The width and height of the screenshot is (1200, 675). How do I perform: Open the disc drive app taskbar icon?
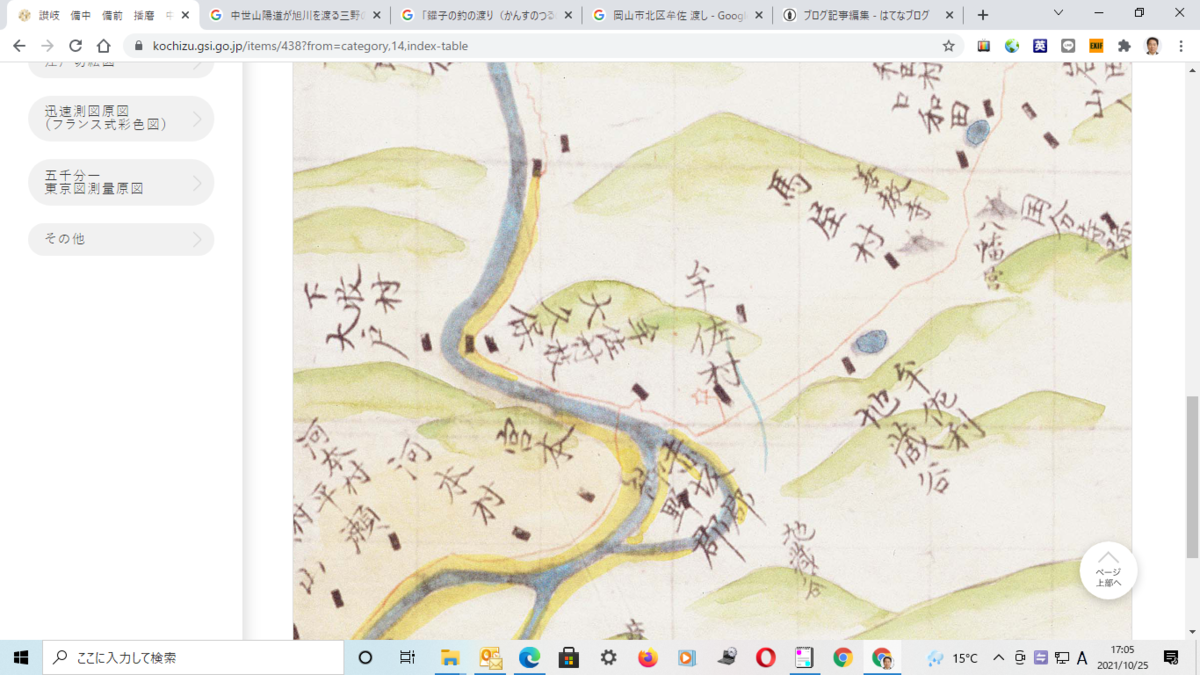point(726,657)
